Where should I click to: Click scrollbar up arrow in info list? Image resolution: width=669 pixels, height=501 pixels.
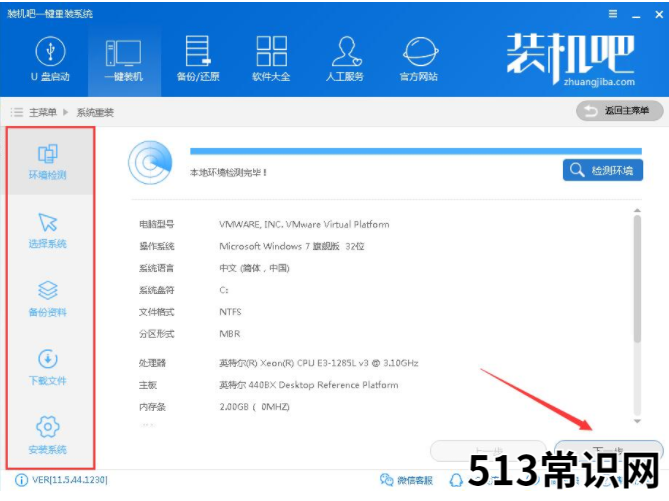(x=637, y=210)
